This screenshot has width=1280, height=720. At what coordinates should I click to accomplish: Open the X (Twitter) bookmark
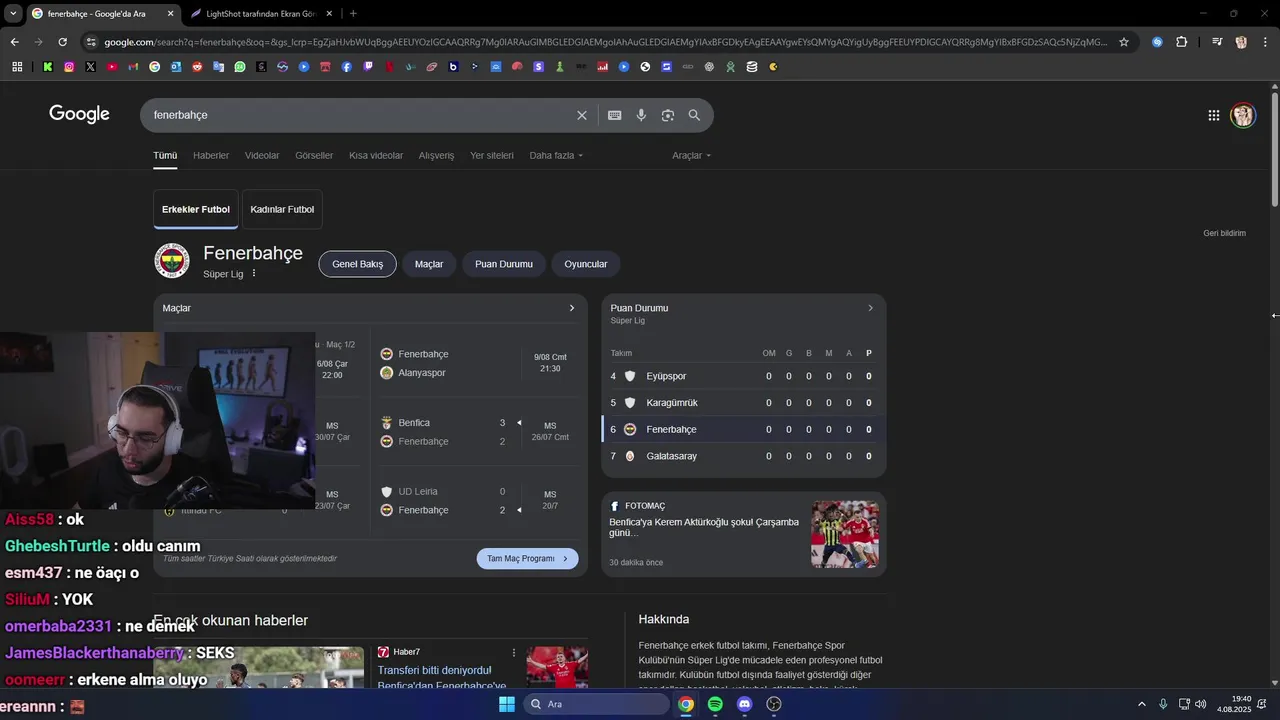pyautogui.click(x=90, y=67)
